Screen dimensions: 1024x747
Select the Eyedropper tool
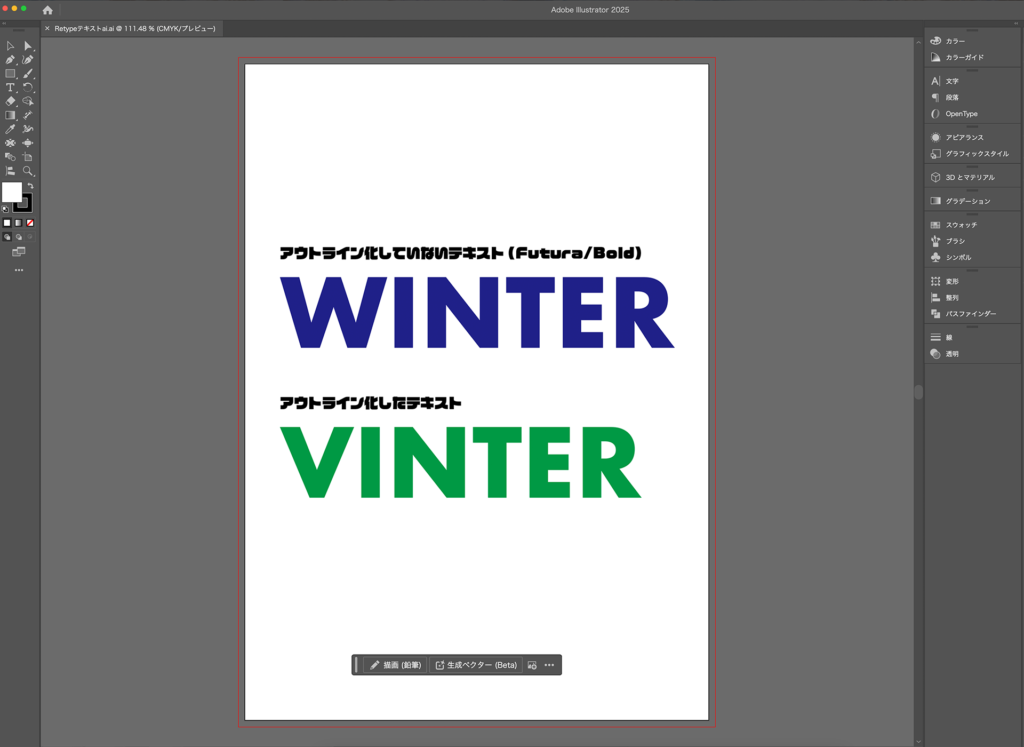(10, 129)
